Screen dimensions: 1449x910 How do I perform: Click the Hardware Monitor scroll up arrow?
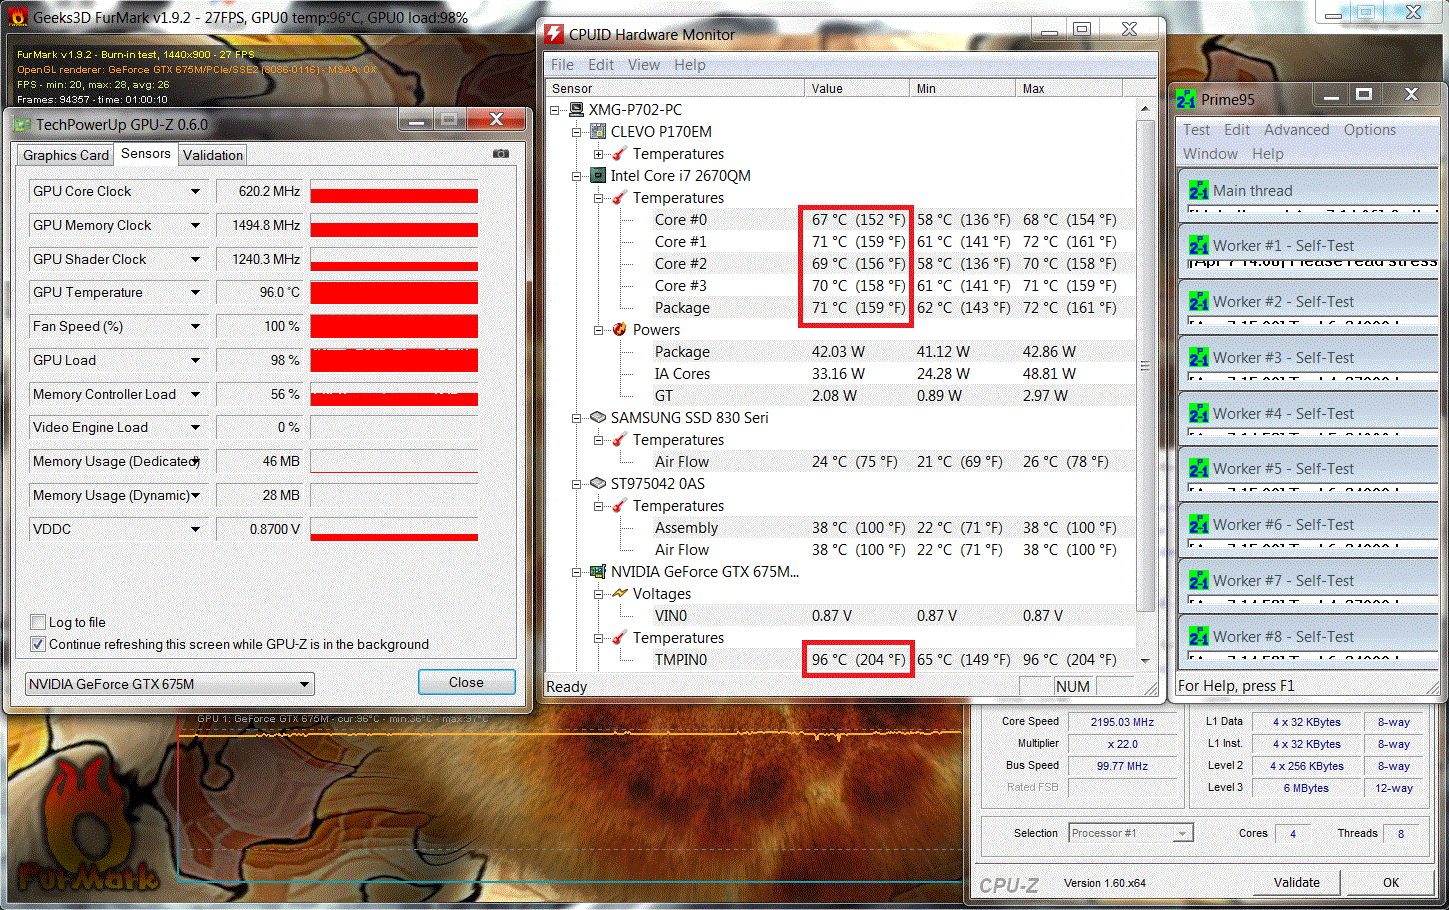coord(1145,108)
